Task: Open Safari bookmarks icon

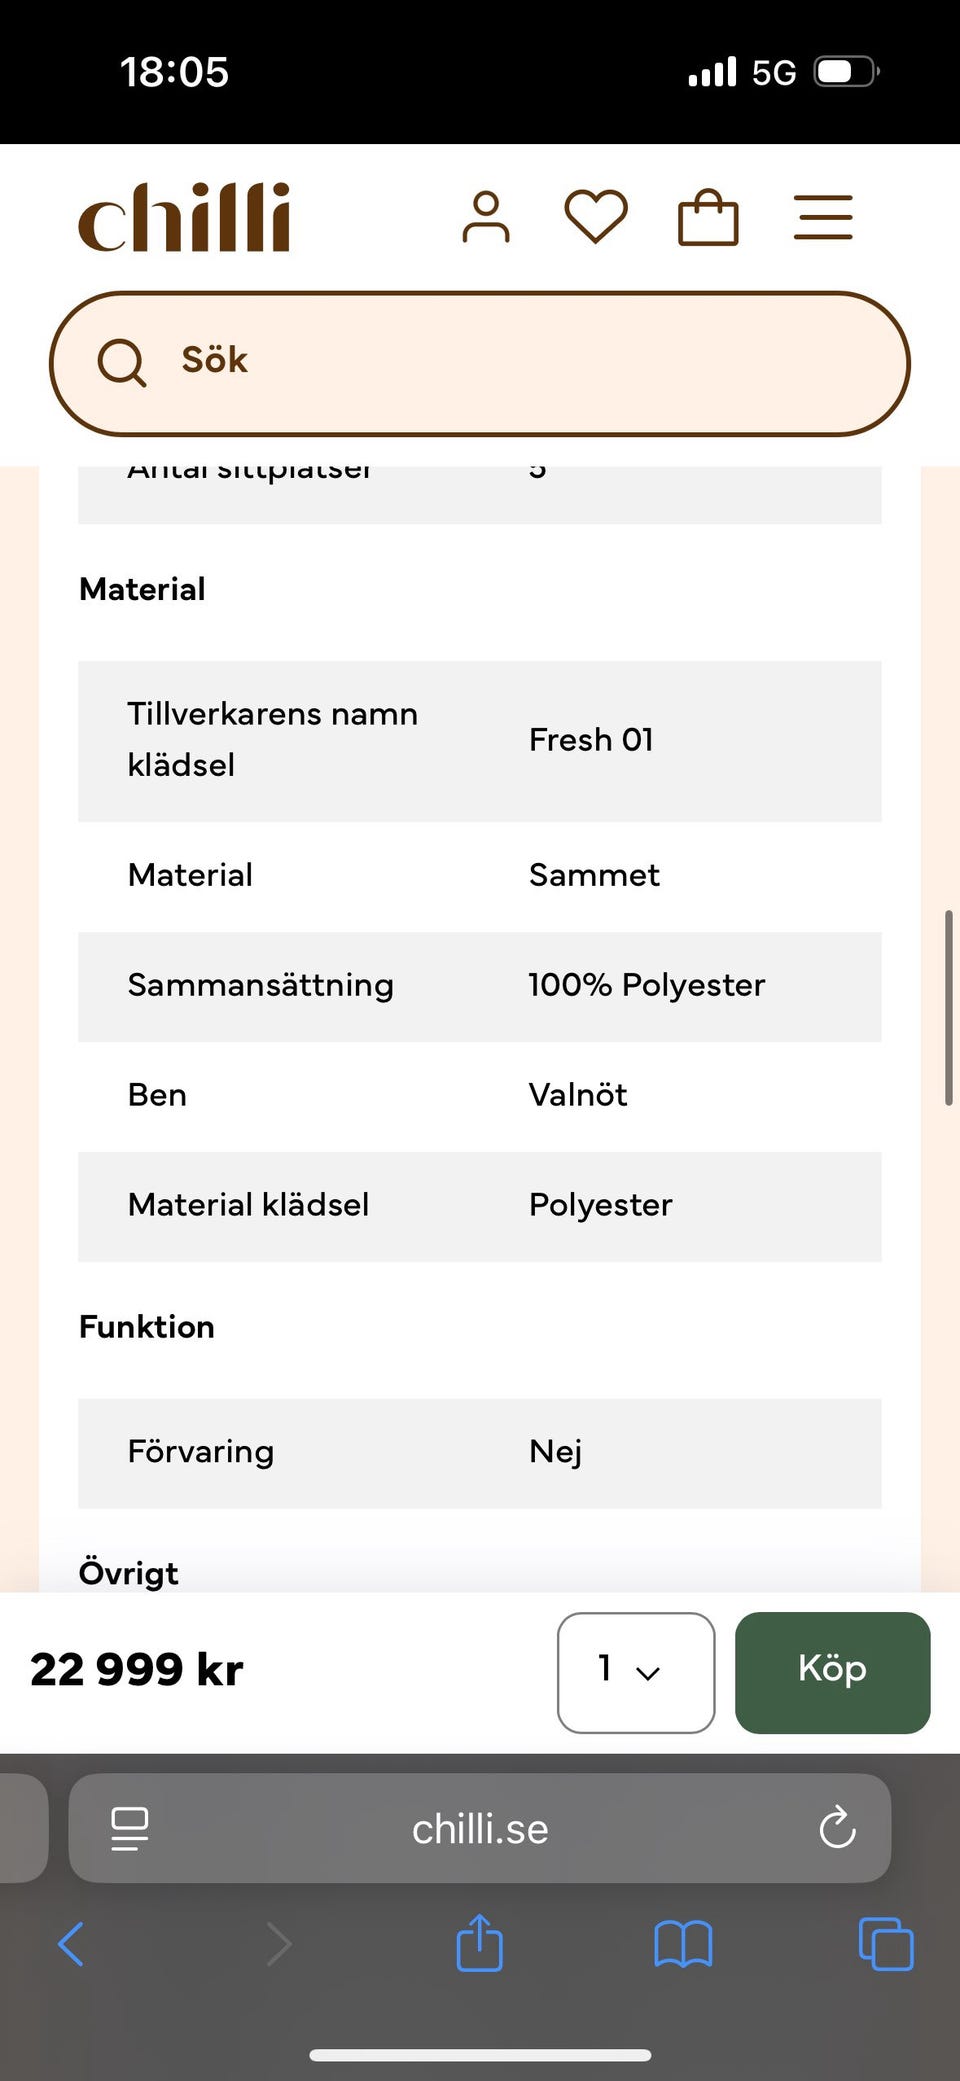Action: [683, 1945]
